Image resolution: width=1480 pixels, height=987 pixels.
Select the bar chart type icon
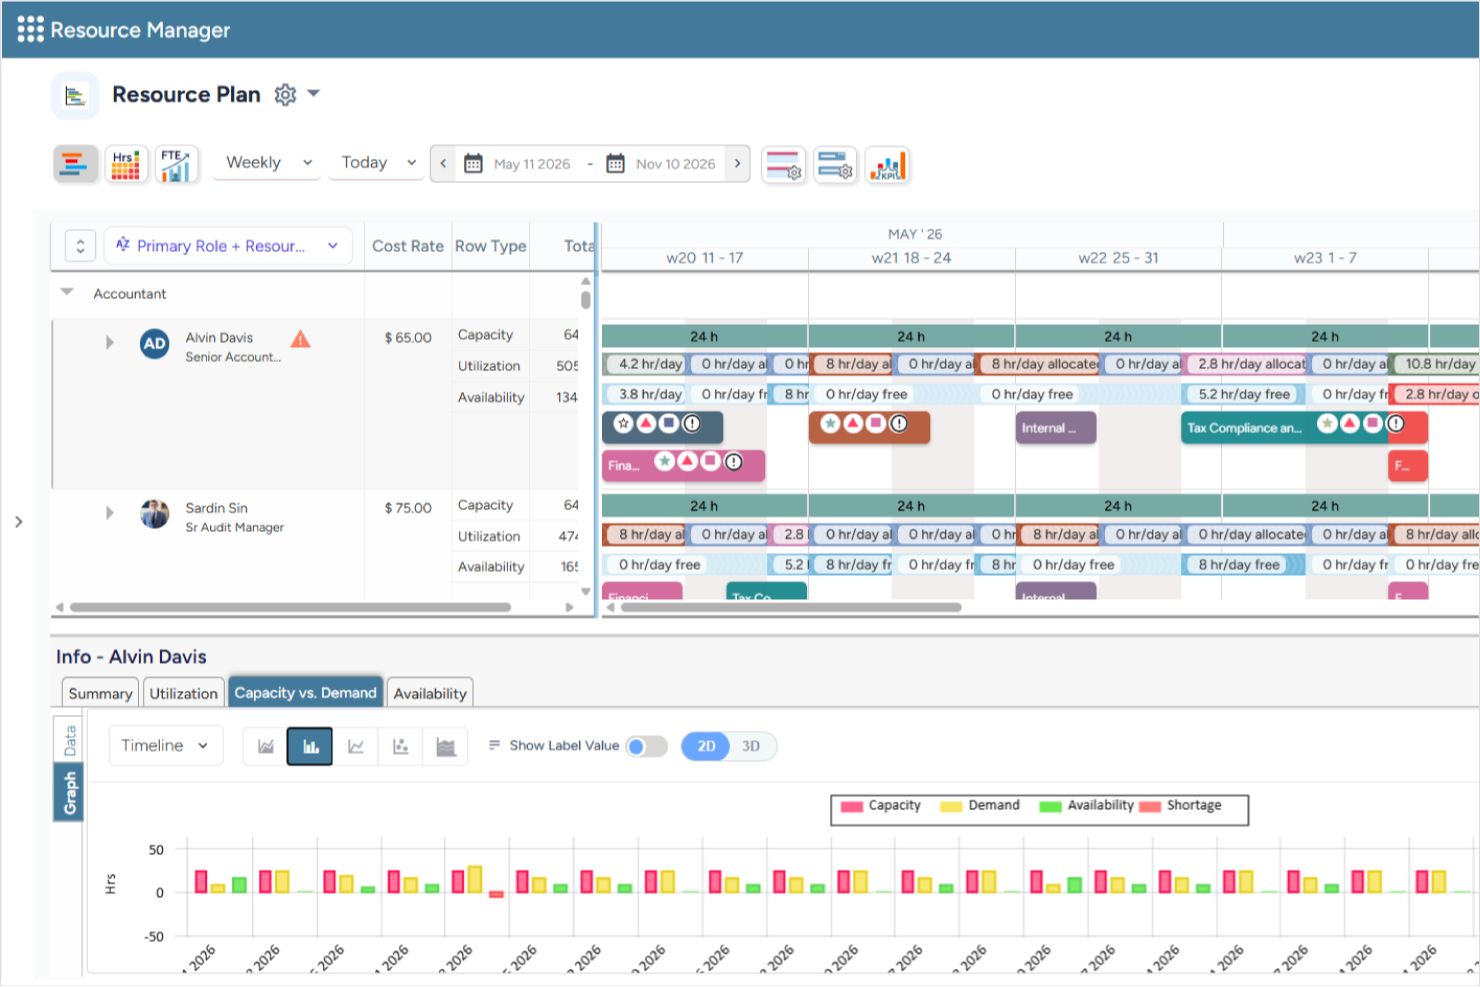(310, 747)
